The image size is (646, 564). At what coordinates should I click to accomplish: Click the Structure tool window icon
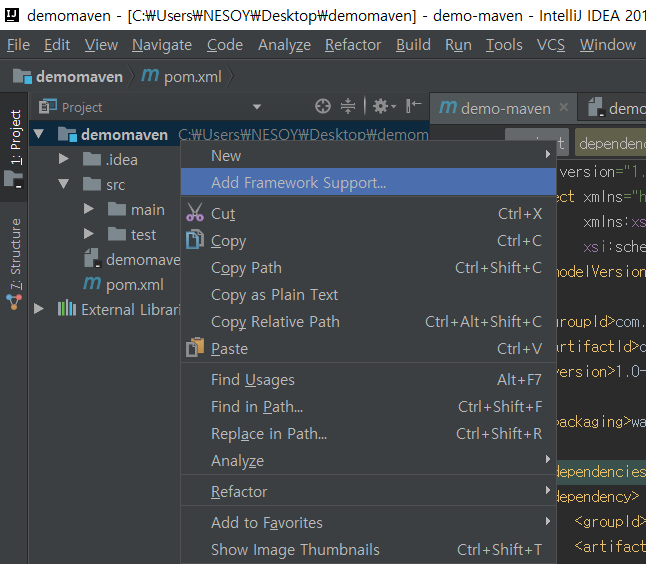[14, 302]
